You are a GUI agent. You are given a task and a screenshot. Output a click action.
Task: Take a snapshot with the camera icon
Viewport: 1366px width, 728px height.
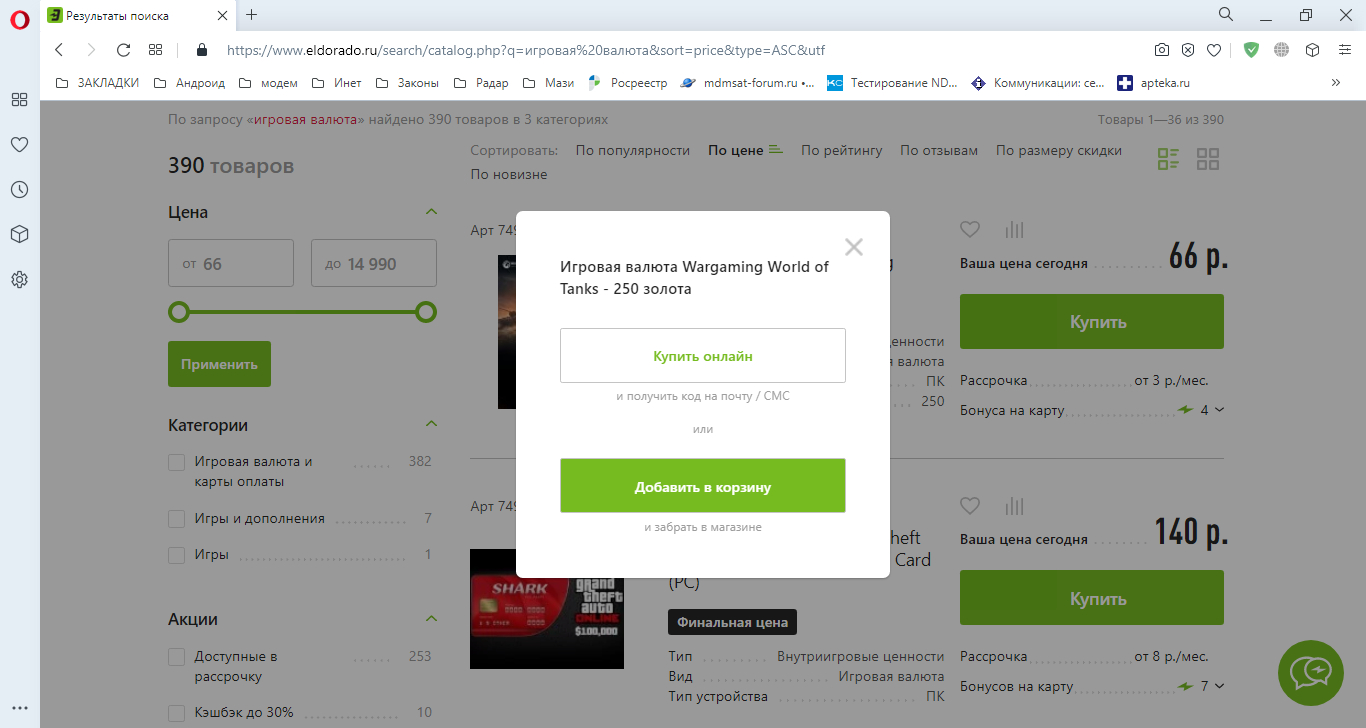click(1162, 50)
